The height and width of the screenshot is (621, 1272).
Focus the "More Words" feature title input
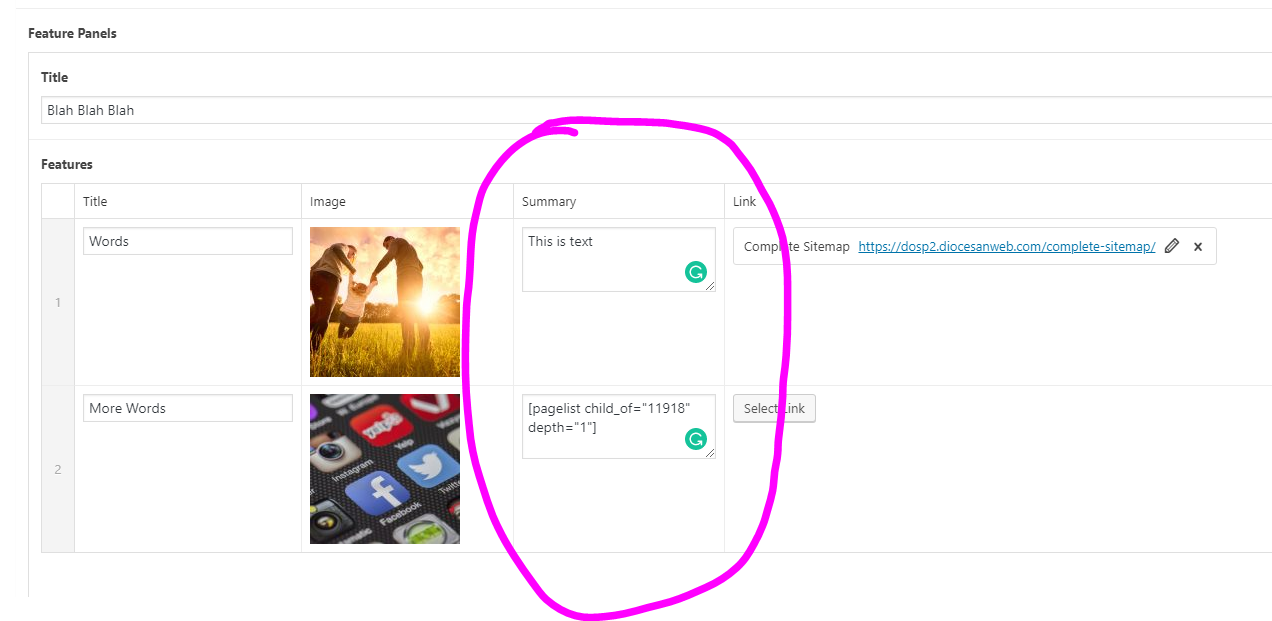188,408
